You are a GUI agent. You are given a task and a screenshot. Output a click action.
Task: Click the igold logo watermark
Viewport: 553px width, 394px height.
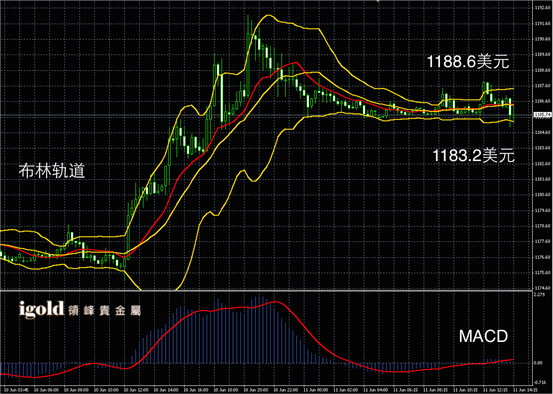[x=41, y=309]
